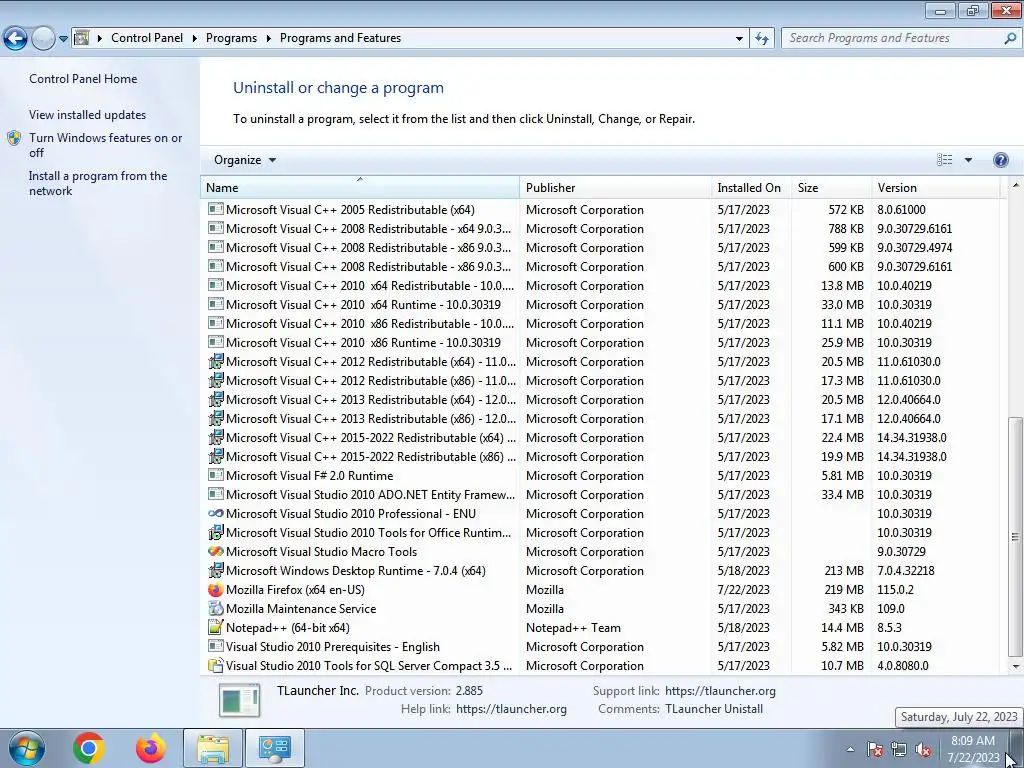
Task: Click Programs and Features breadcrumb segment
Action: coord(340,38)
